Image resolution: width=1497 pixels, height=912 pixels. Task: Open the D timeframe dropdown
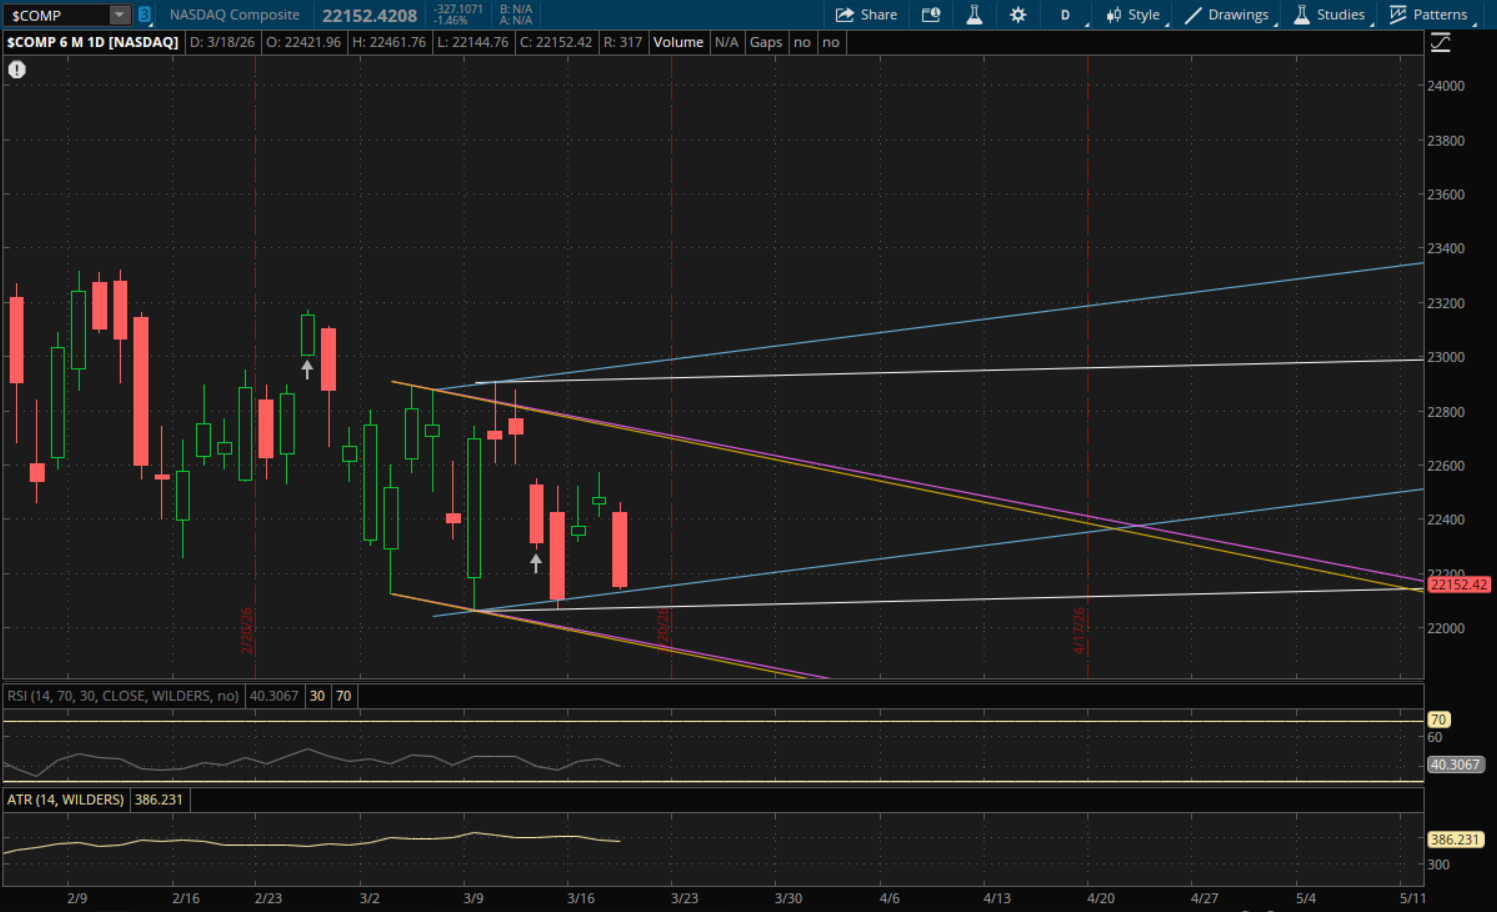tap(1066, 15)
